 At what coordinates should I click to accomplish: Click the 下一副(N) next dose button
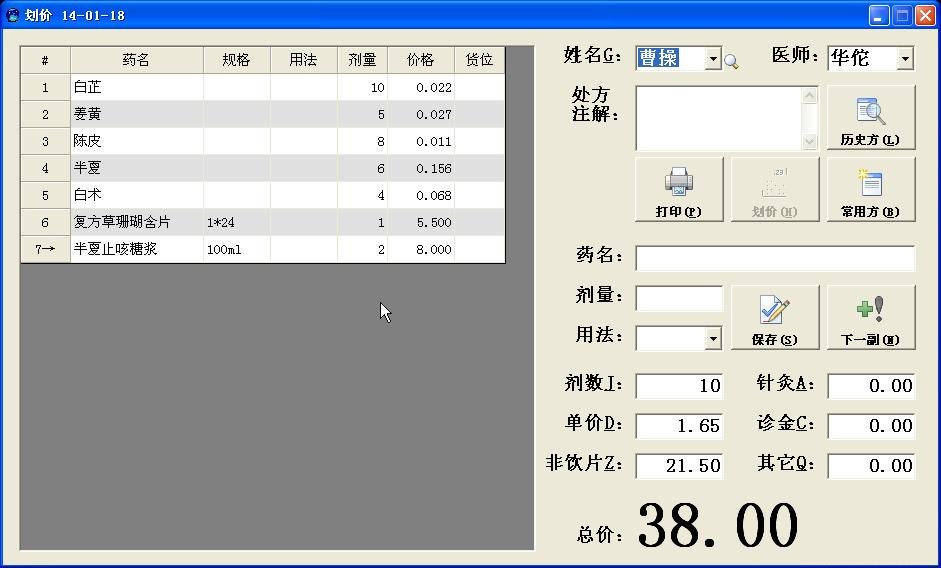point(871,317)
